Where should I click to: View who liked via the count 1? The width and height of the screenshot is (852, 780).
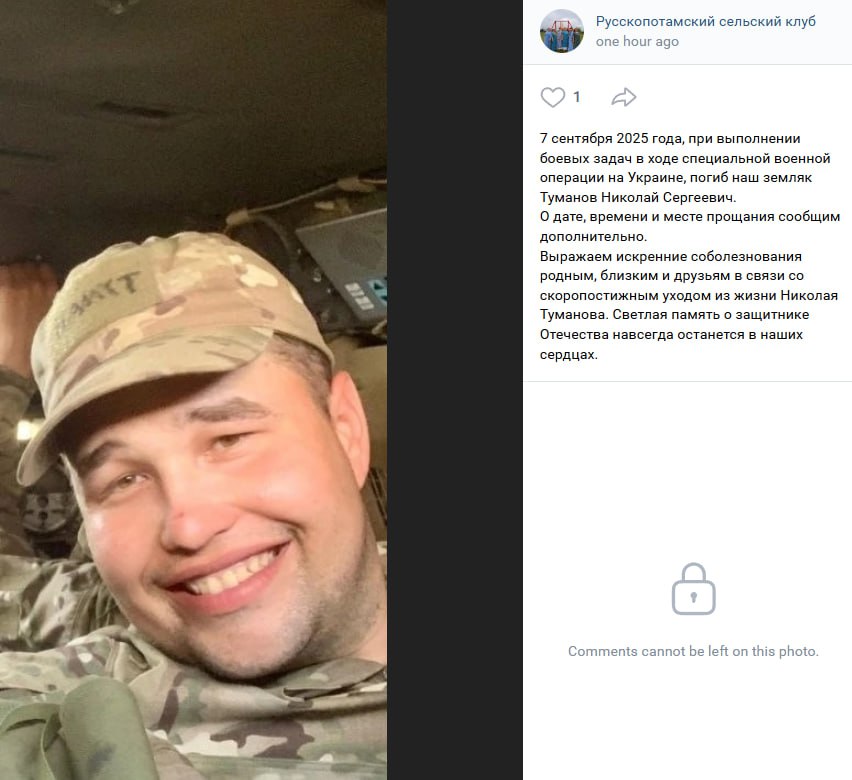click(576, 97)
